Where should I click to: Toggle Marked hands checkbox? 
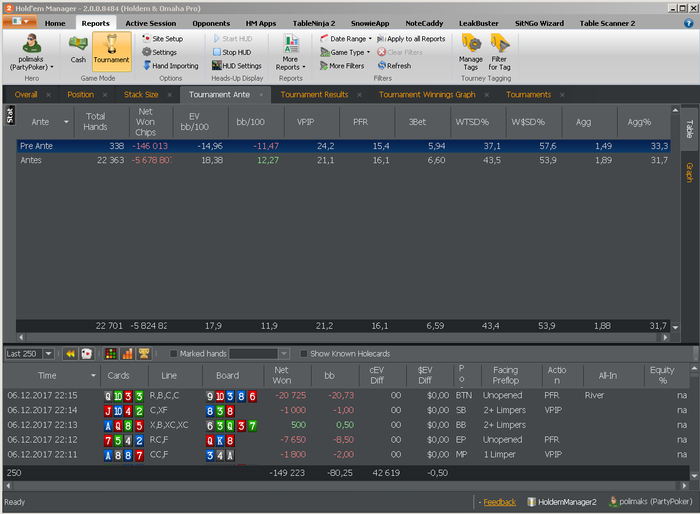click(x=174, y=354)
